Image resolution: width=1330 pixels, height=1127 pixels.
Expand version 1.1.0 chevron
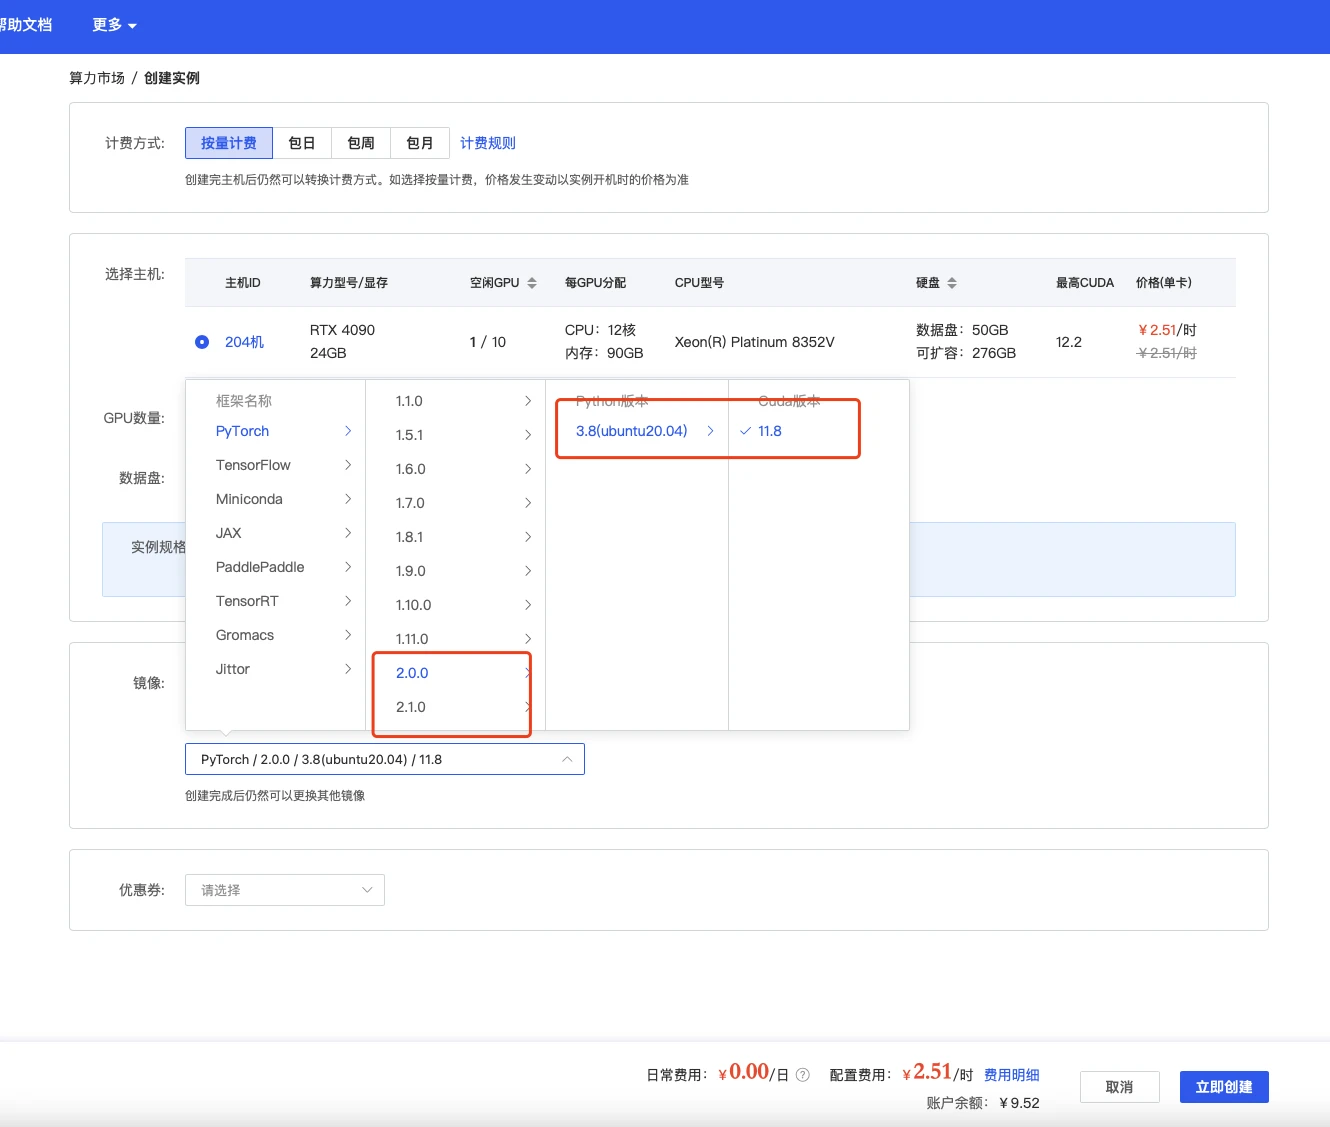click(x=528, y=401)
